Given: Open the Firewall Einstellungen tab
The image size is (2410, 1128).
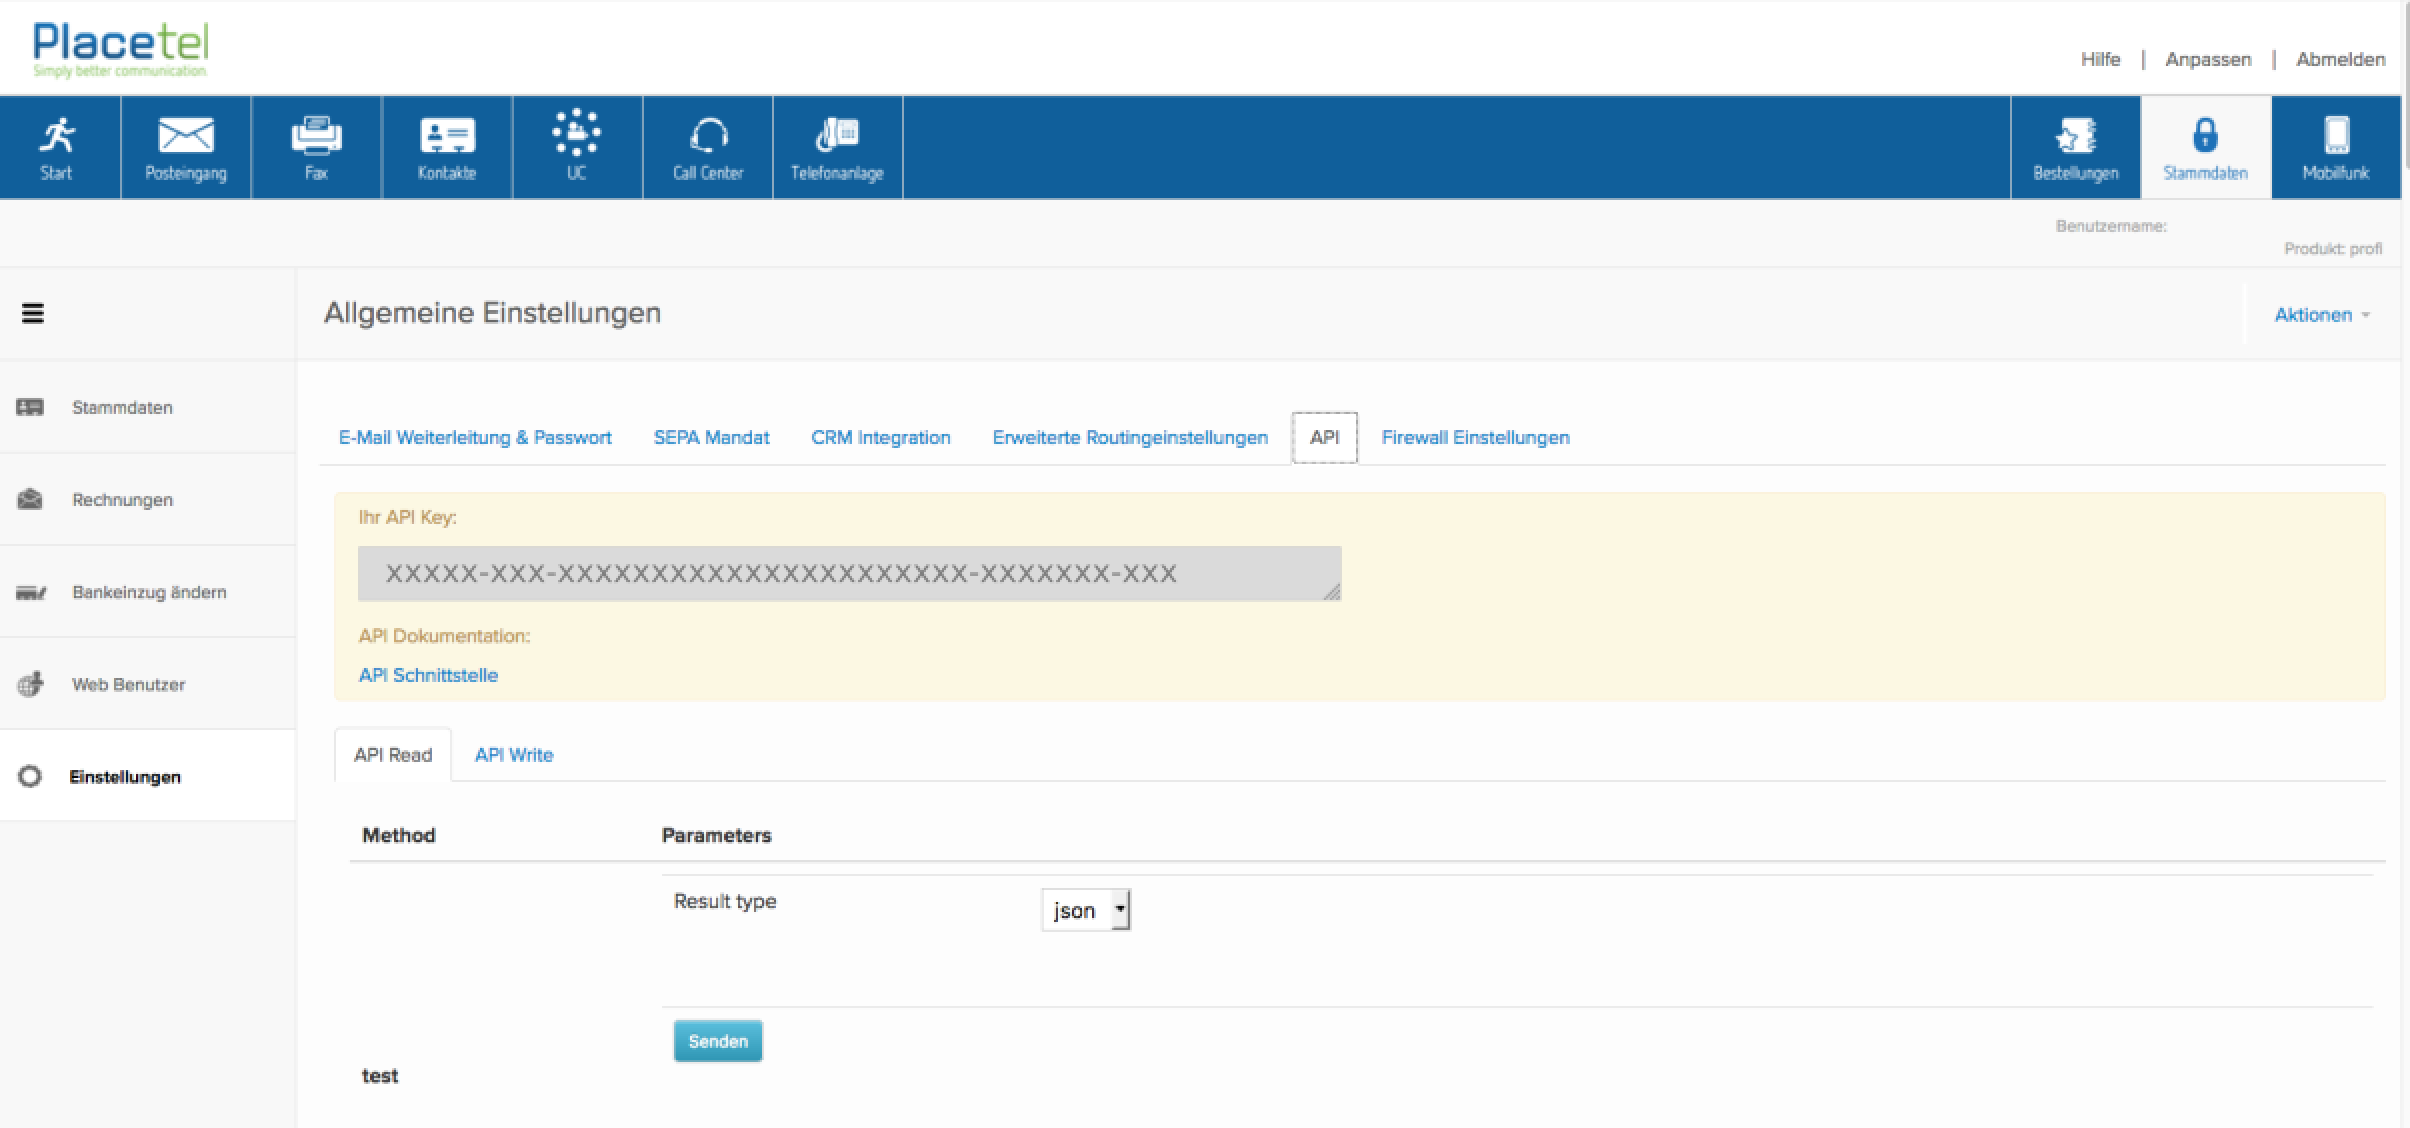Looking at the screenshot, I should [1475, 438].
